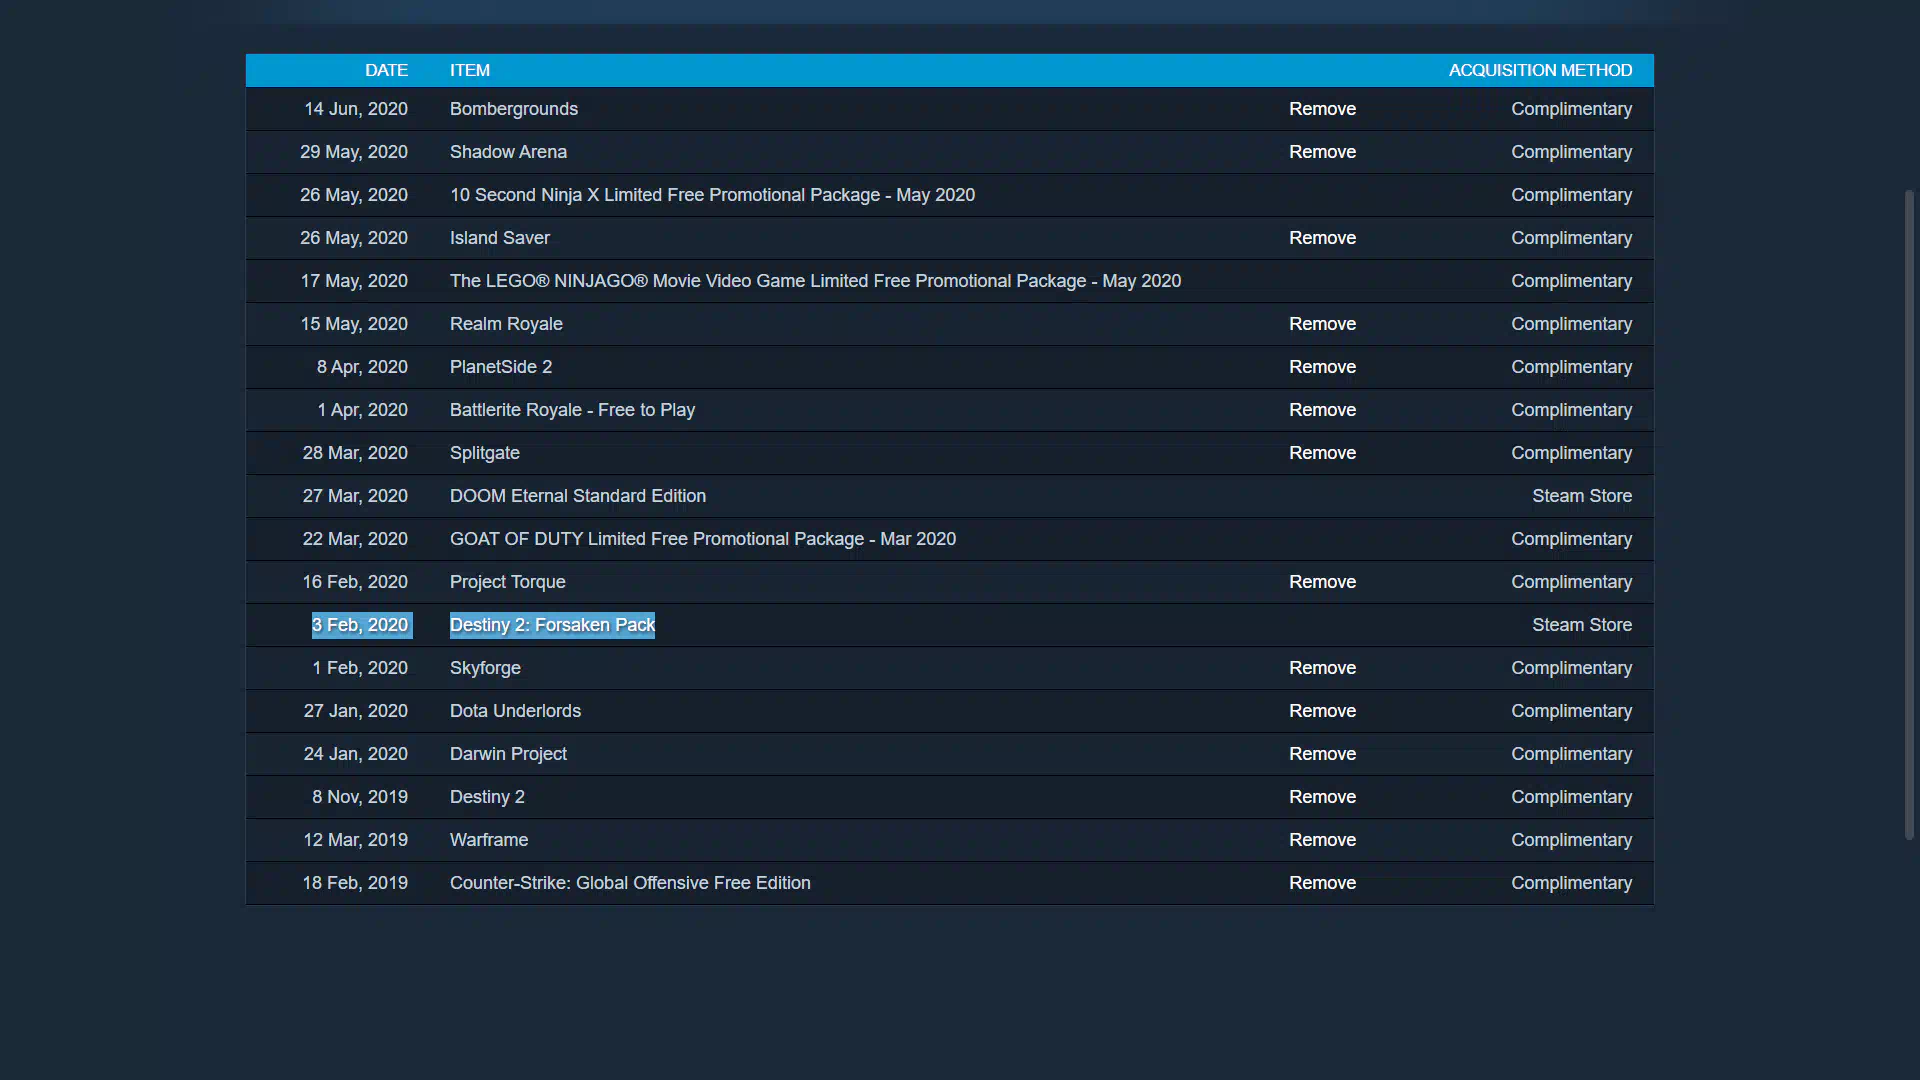Click Remove in the Destiny 2 row
This screenshot has height=1080, width=1920.
coord(1322,797)
